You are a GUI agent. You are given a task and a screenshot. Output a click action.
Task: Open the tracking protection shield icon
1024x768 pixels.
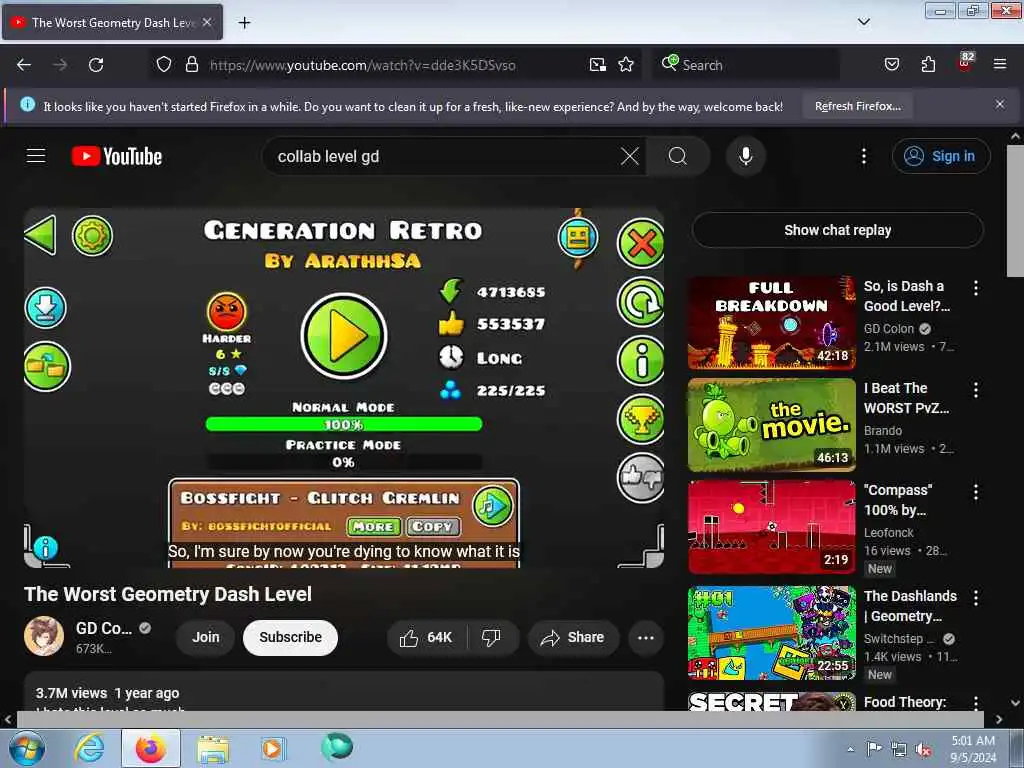point(164,65)
